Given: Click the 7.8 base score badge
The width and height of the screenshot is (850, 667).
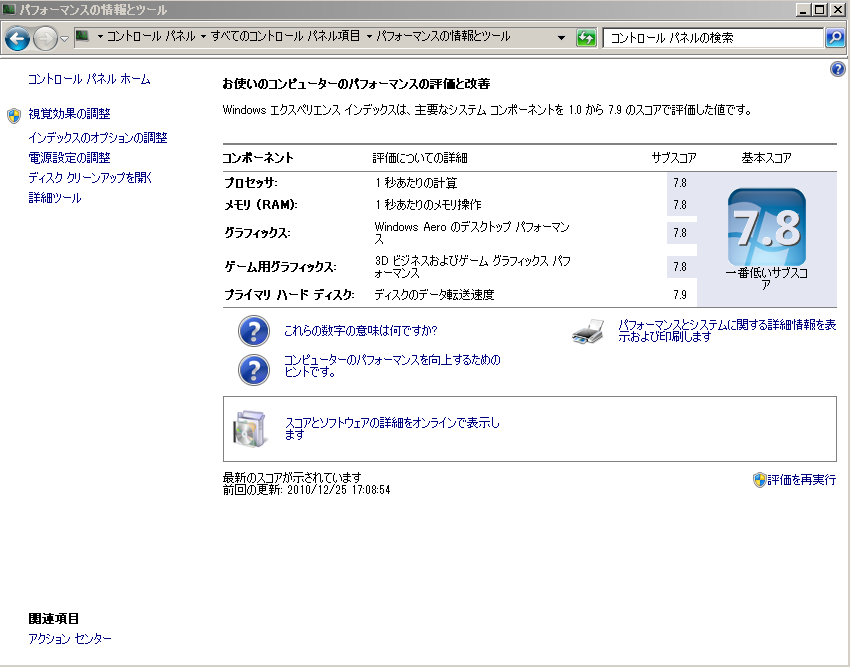Looking at the screenshot, I should coord(767,227).
